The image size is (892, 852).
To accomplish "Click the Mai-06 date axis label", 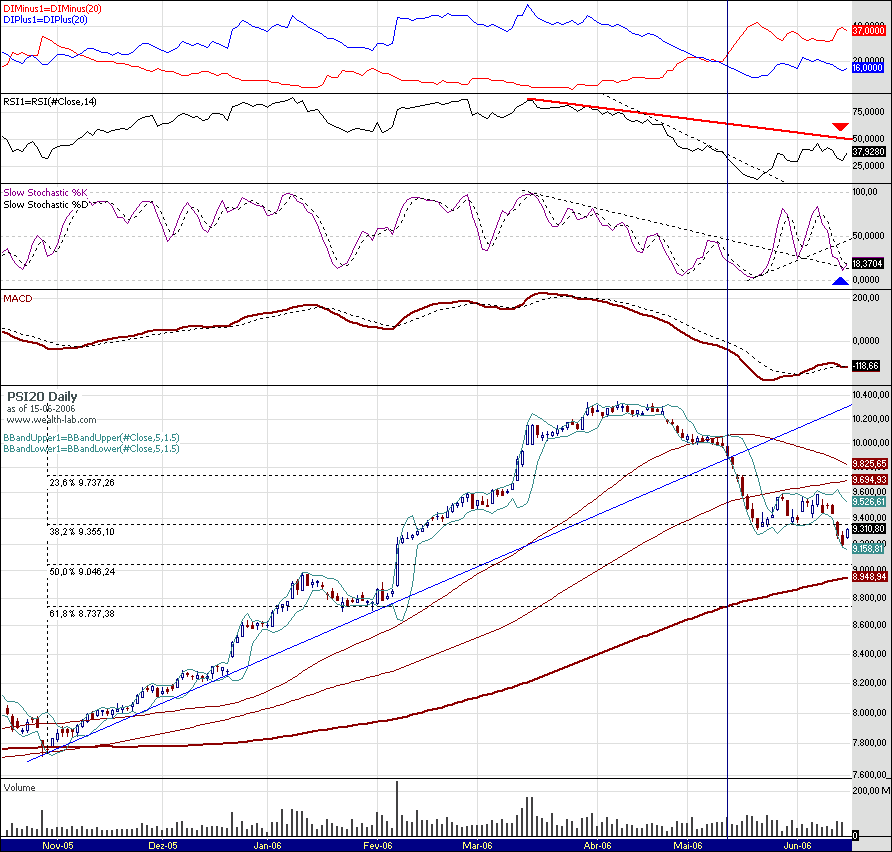I will [688, 846].
